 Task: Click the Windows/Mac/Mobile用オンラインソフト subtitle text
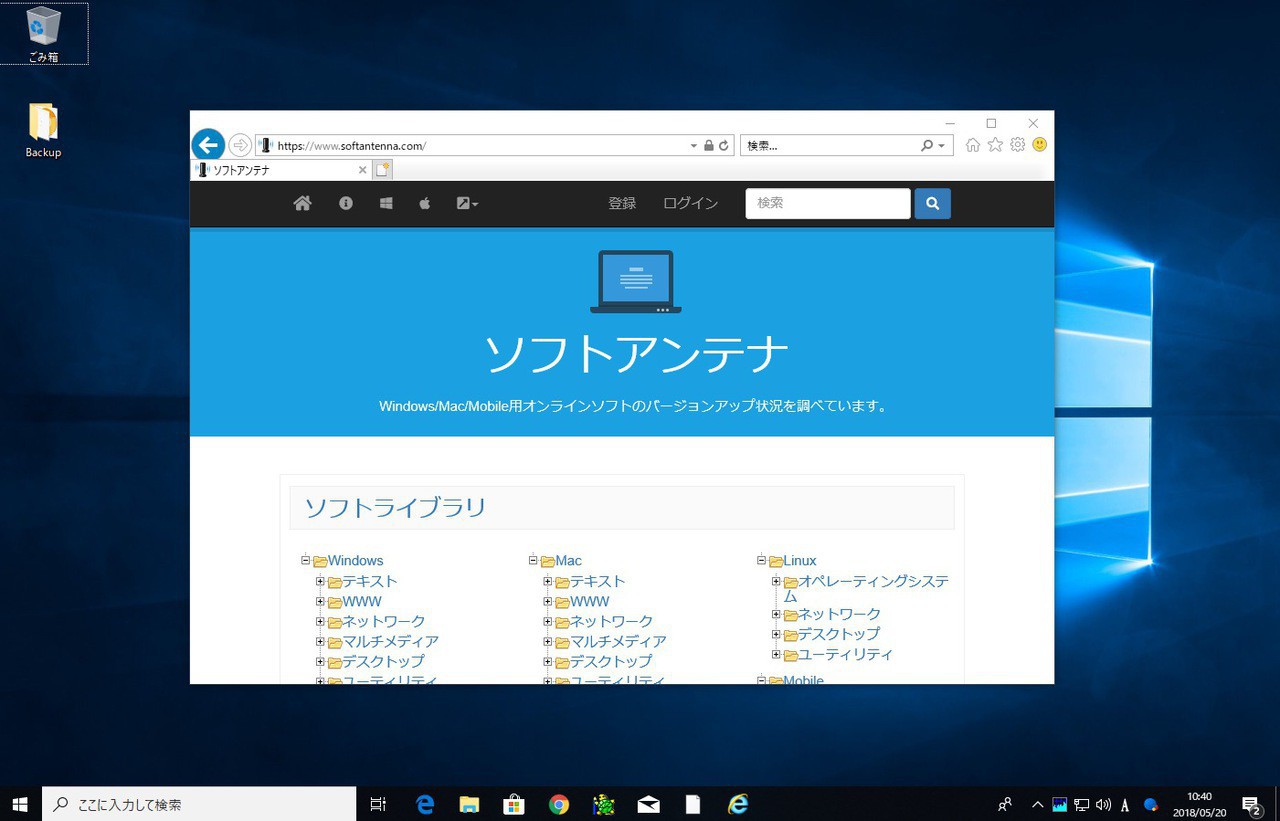pos(634,407)
